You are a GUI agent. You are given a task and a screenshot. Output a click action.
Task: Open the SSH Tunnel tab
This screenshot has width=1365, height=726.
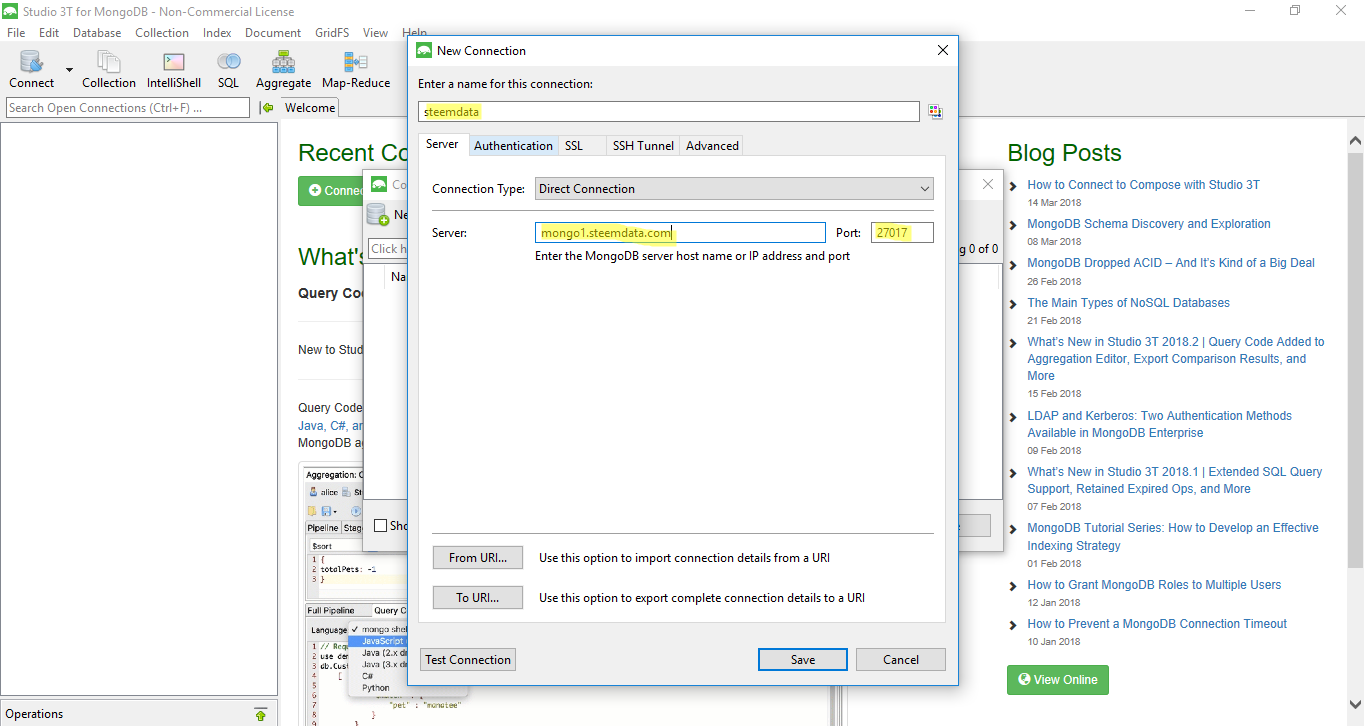tap(643, 146)
